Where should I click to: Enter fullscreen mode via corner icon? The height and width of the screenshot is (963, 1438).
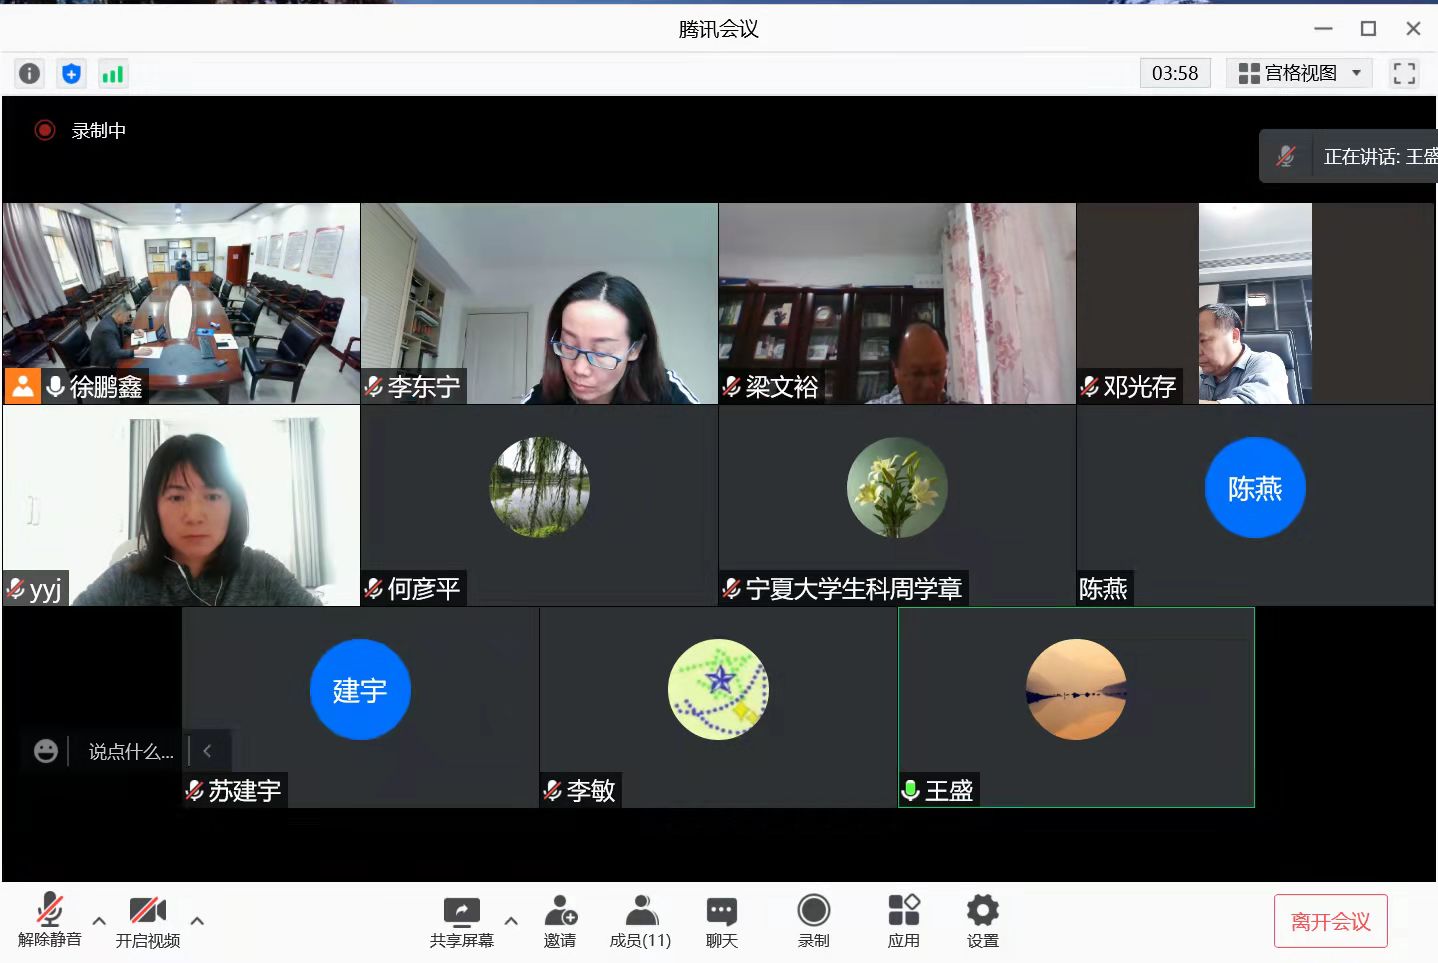1404,73
